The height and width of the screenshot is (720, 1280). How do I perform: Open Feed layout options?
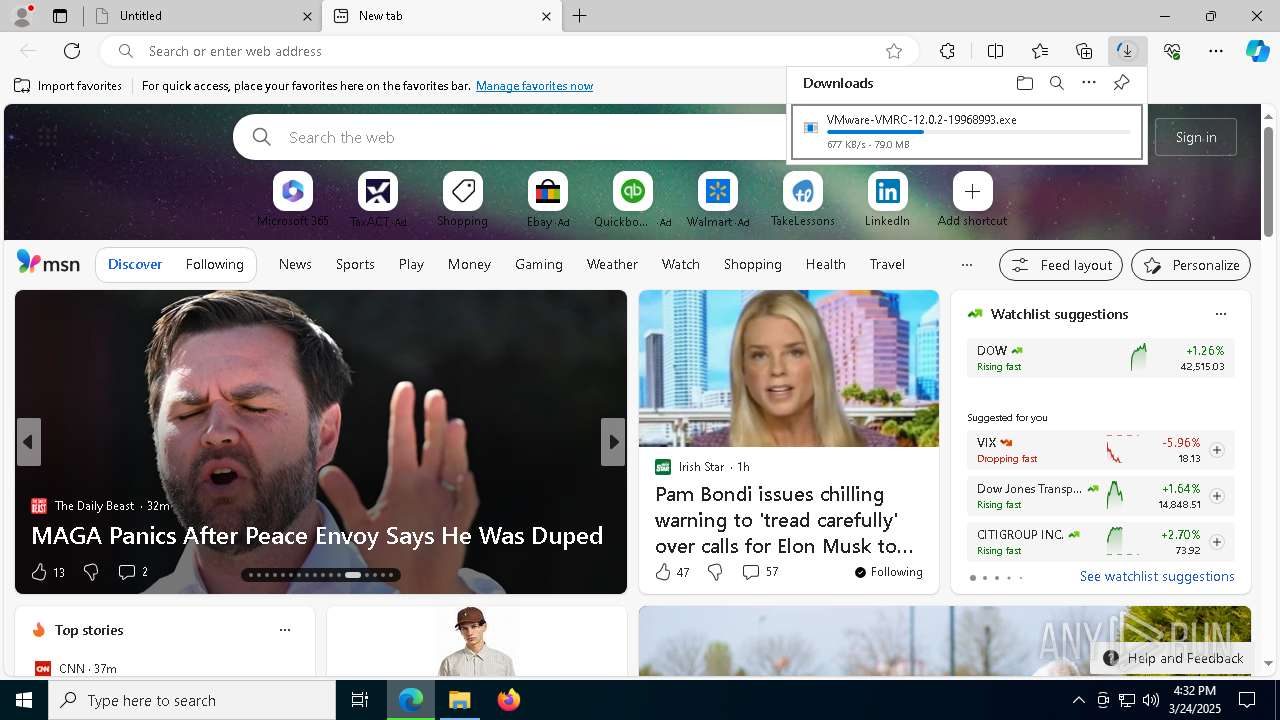click(1061, 265)
